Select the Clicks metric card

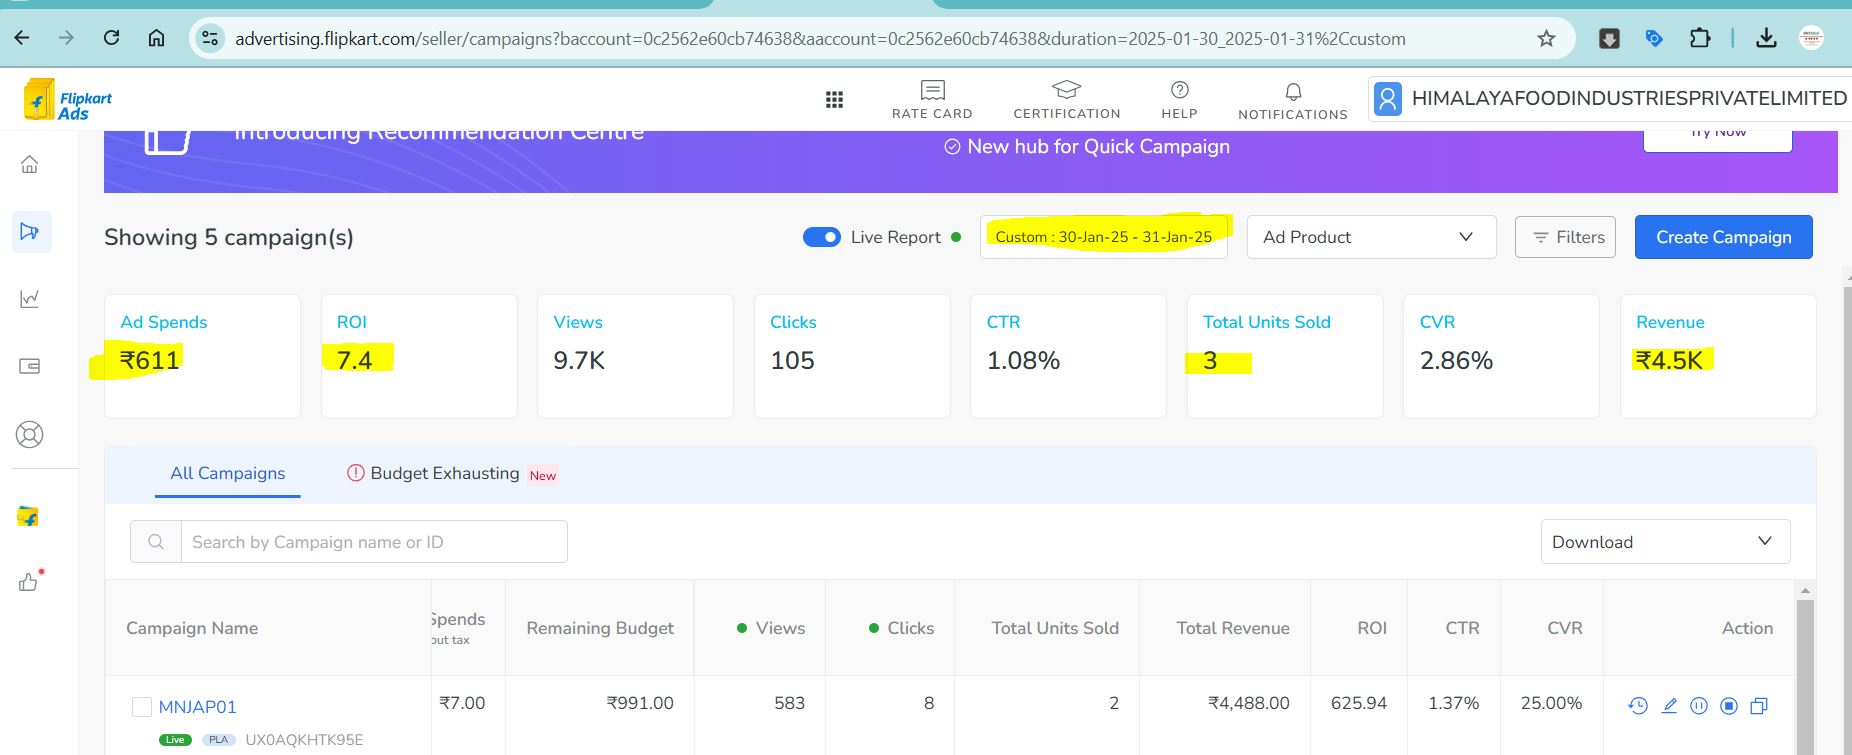(852, 356)
